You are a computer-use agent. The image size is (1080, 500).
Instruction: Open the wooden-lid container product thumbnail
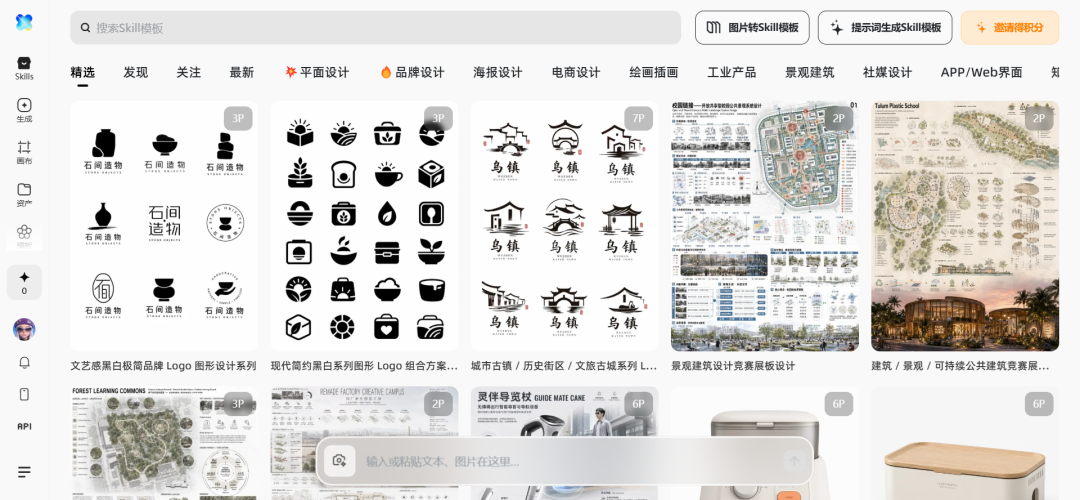tap(965, 443)
